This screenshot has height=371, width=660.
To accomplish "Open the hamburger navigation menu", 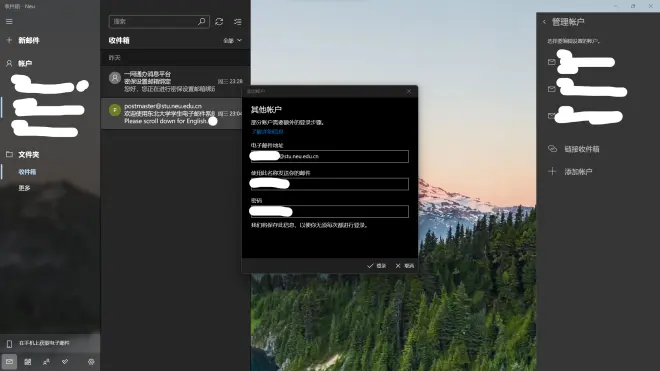I will coord(9,21).
